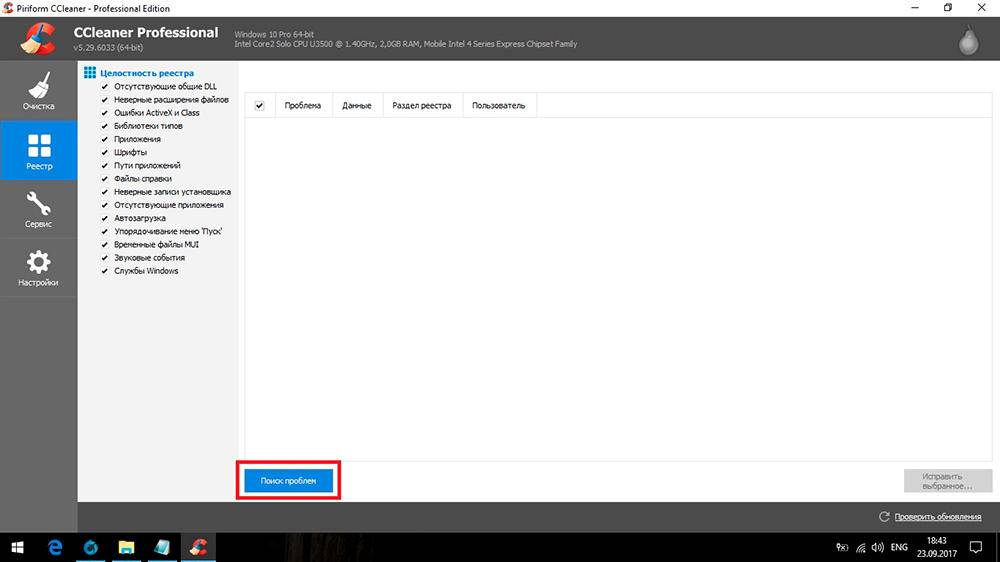
Task: Click CCleaner icon in Windows taskbar
Action: pyautogui.click(x=198, y=547)
